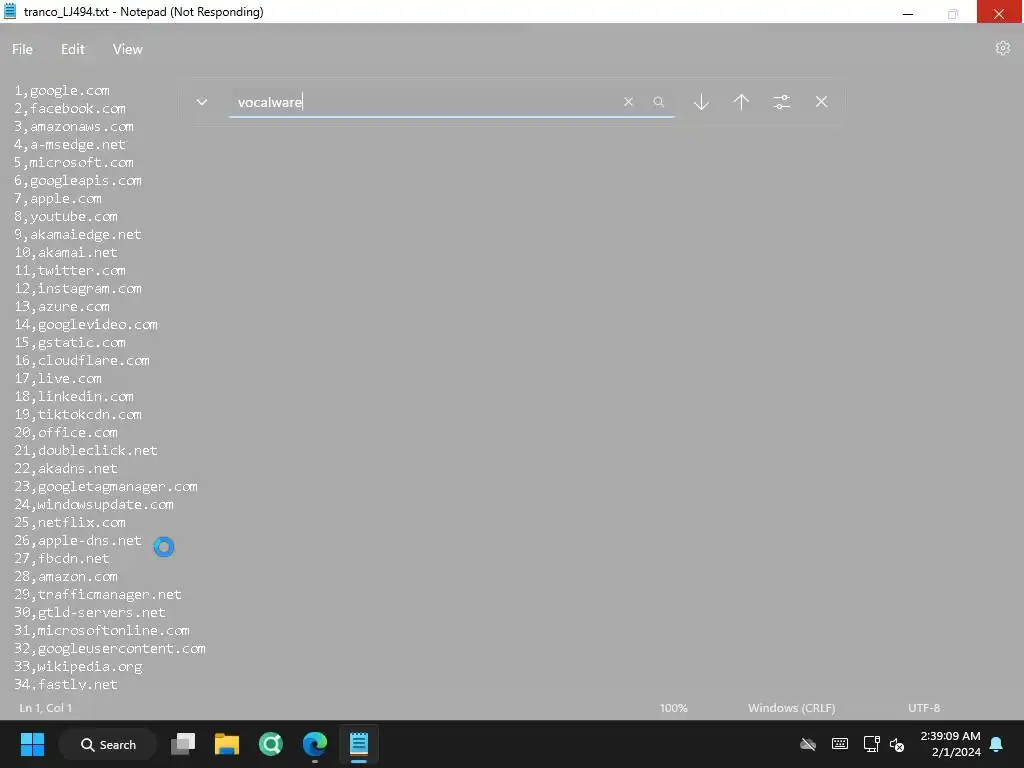Open the notification bell icon
Screen dimensions: 1024x768
pyautogui.click(x=997, y=744)
